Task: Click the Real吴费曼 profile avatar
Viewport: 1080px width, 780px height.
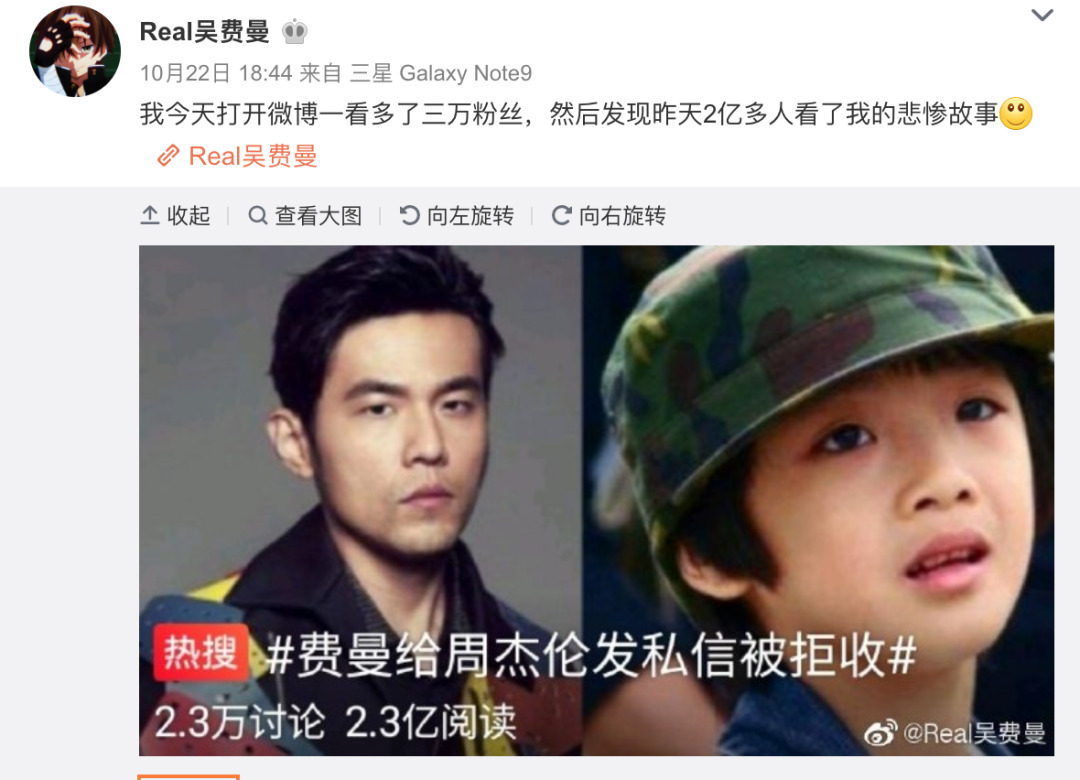Action: [74, 51]
